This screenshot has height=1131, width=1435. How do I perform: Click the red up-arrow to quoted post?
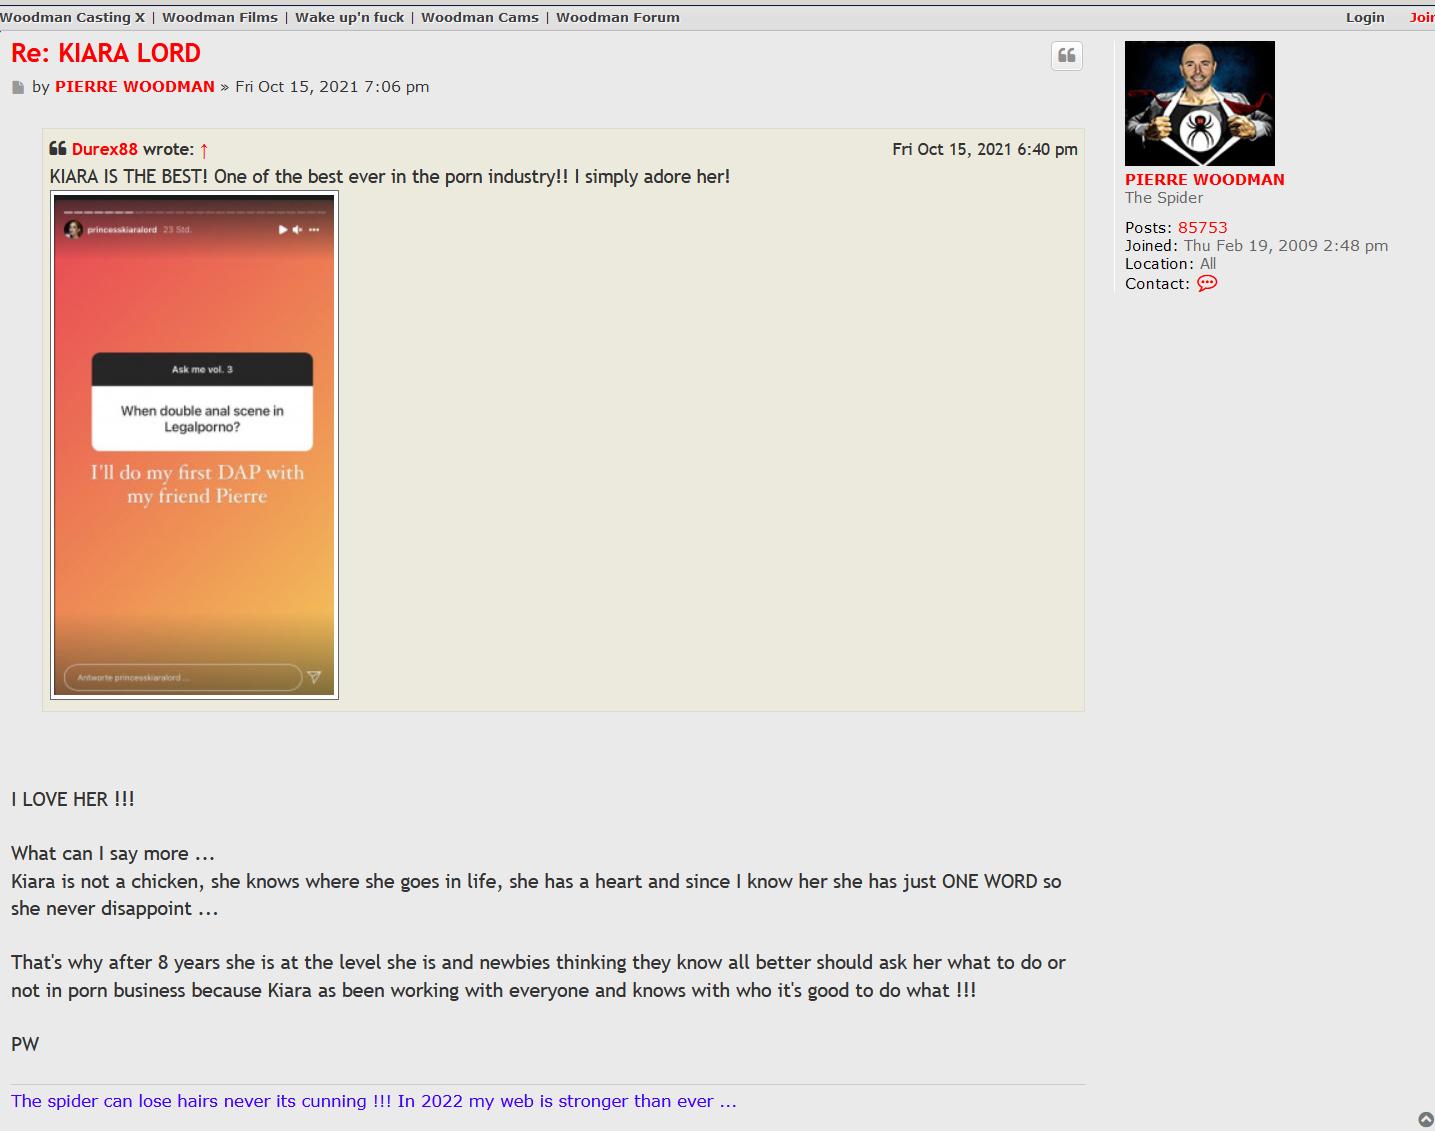(x=204, y=150)
